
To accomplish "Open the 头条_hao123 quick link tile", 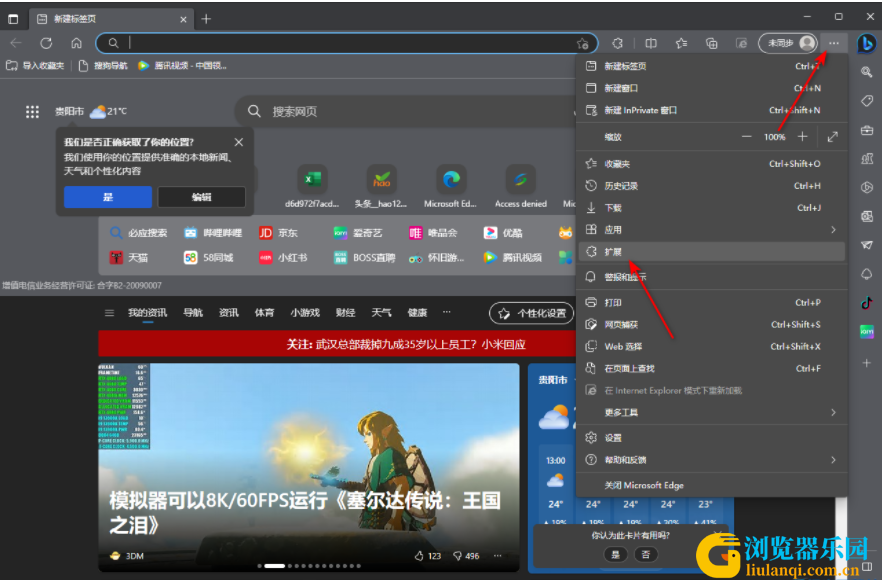I will pos(381,187).
